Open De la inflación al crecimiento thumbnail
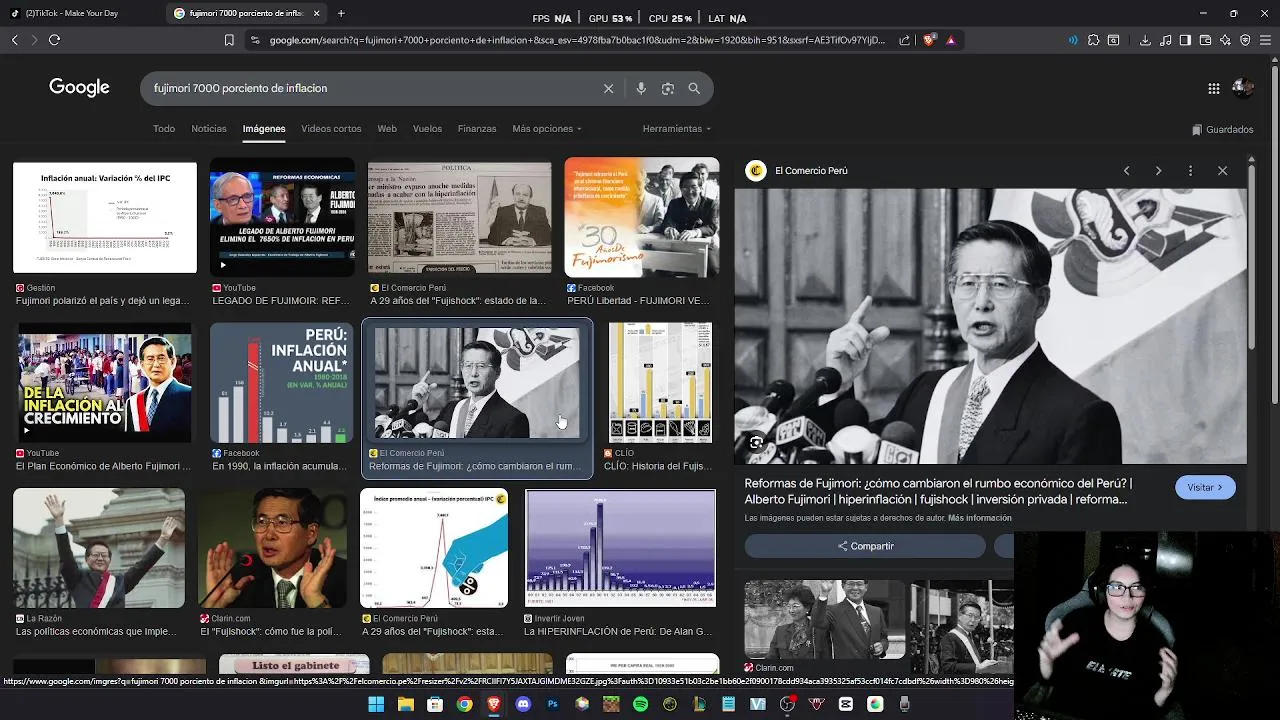This screenshot has width=1280, height=720. [x=105, y=383]
